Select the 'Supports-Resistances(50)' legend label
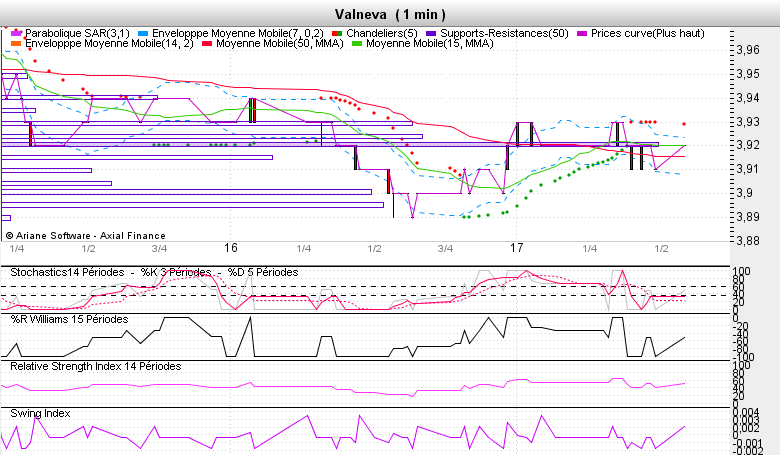780x455 pixels. point(504,33)
